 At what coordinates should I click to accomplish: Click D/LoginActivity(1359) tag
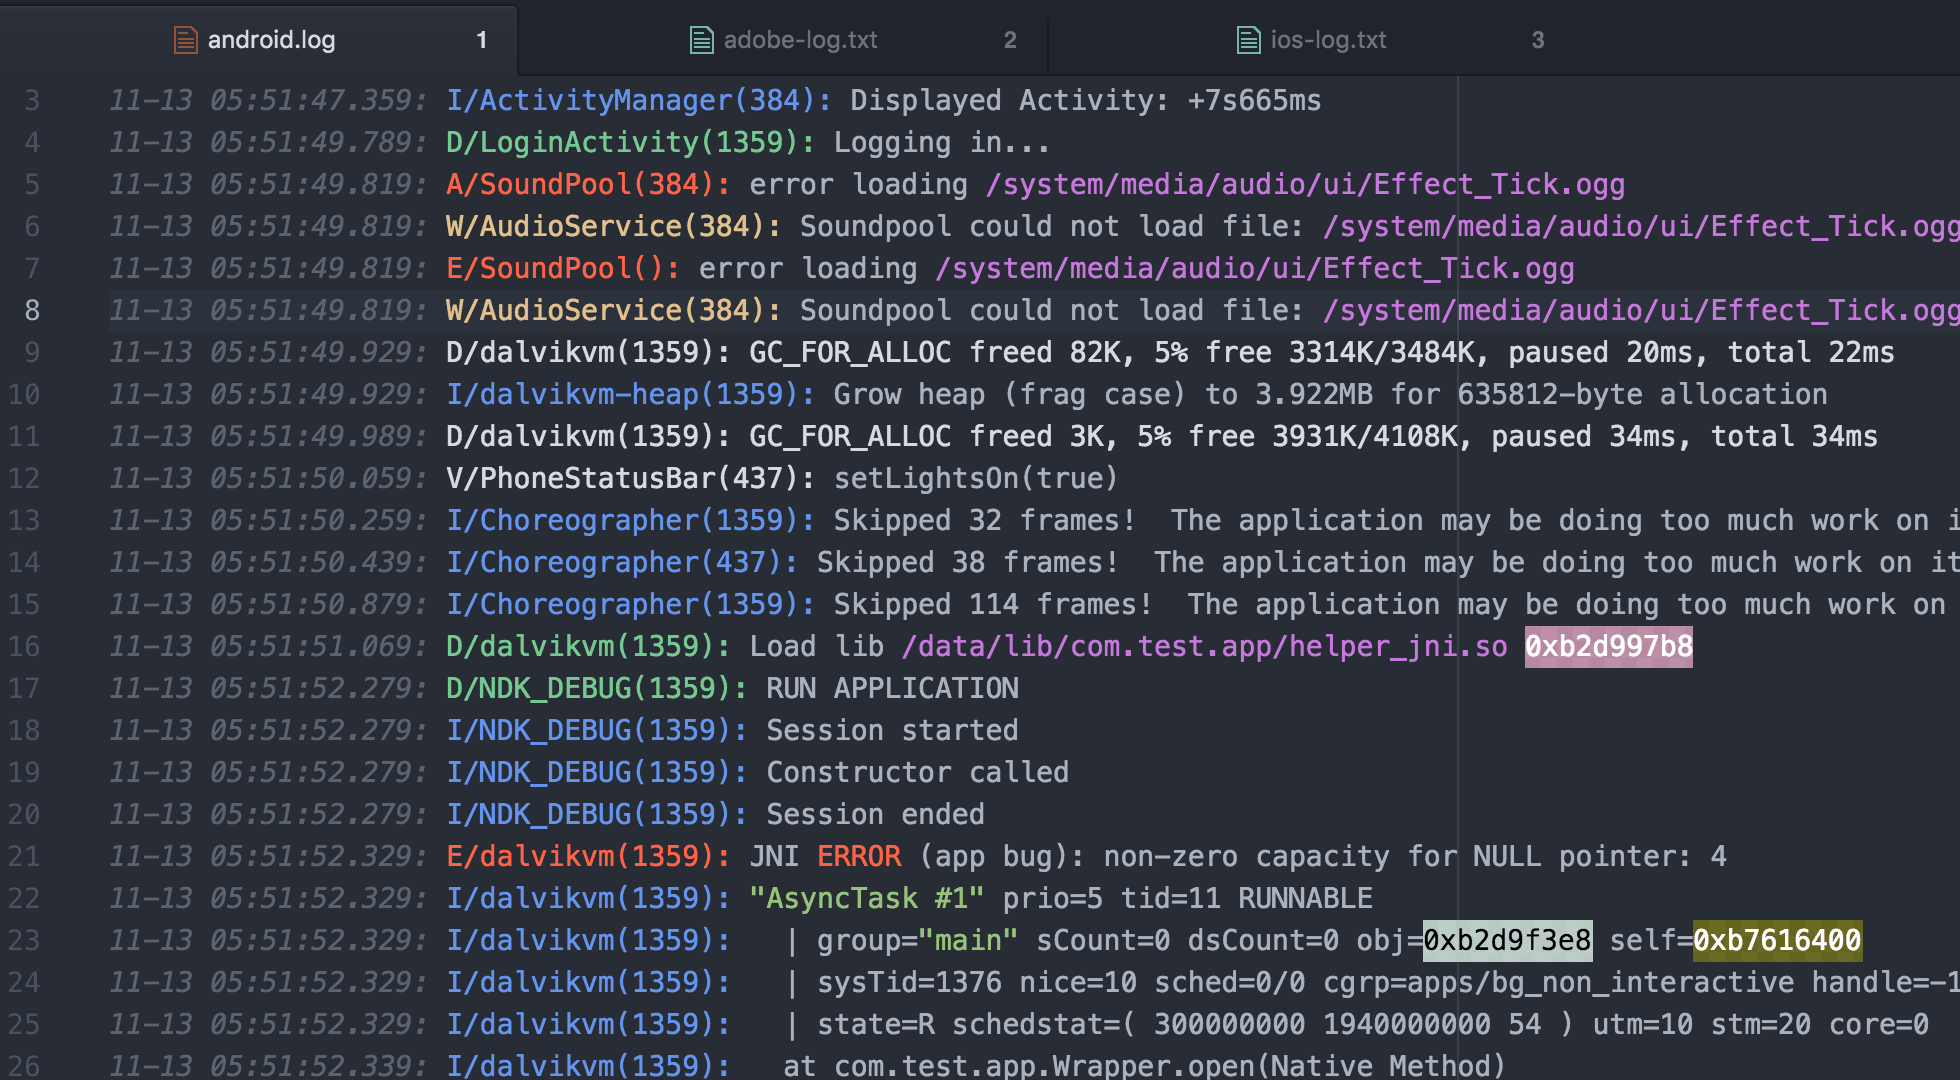pos(631,142)
